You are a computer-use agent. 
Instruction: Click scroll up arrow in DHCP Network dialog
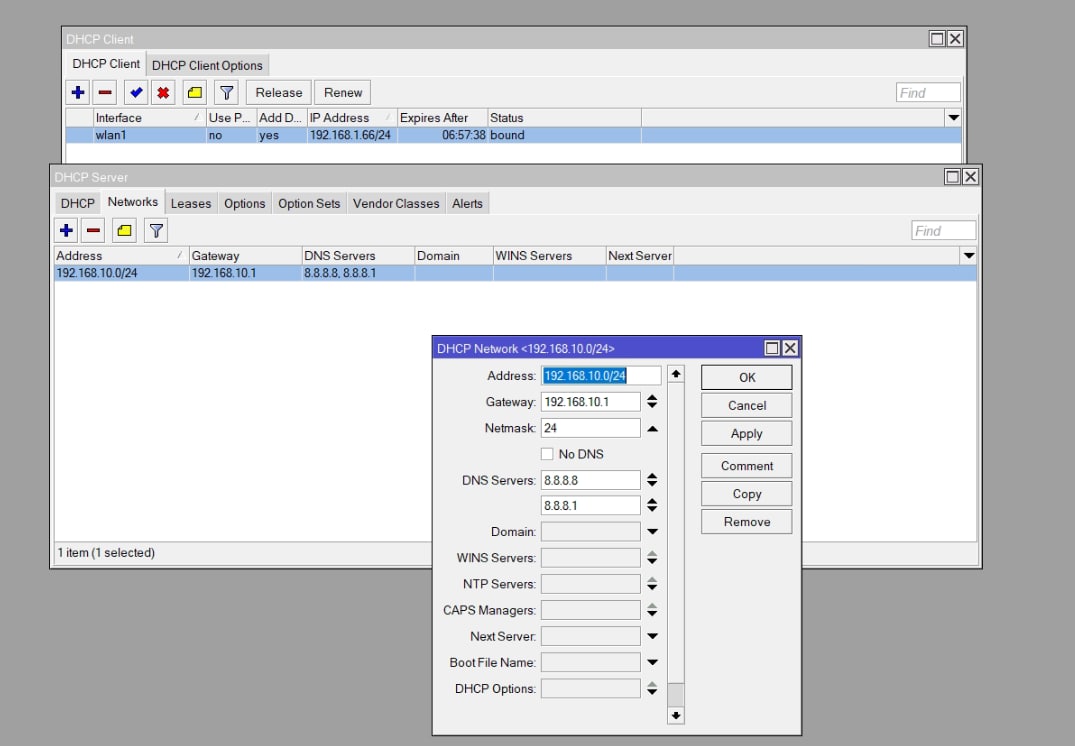coord(676,374)
